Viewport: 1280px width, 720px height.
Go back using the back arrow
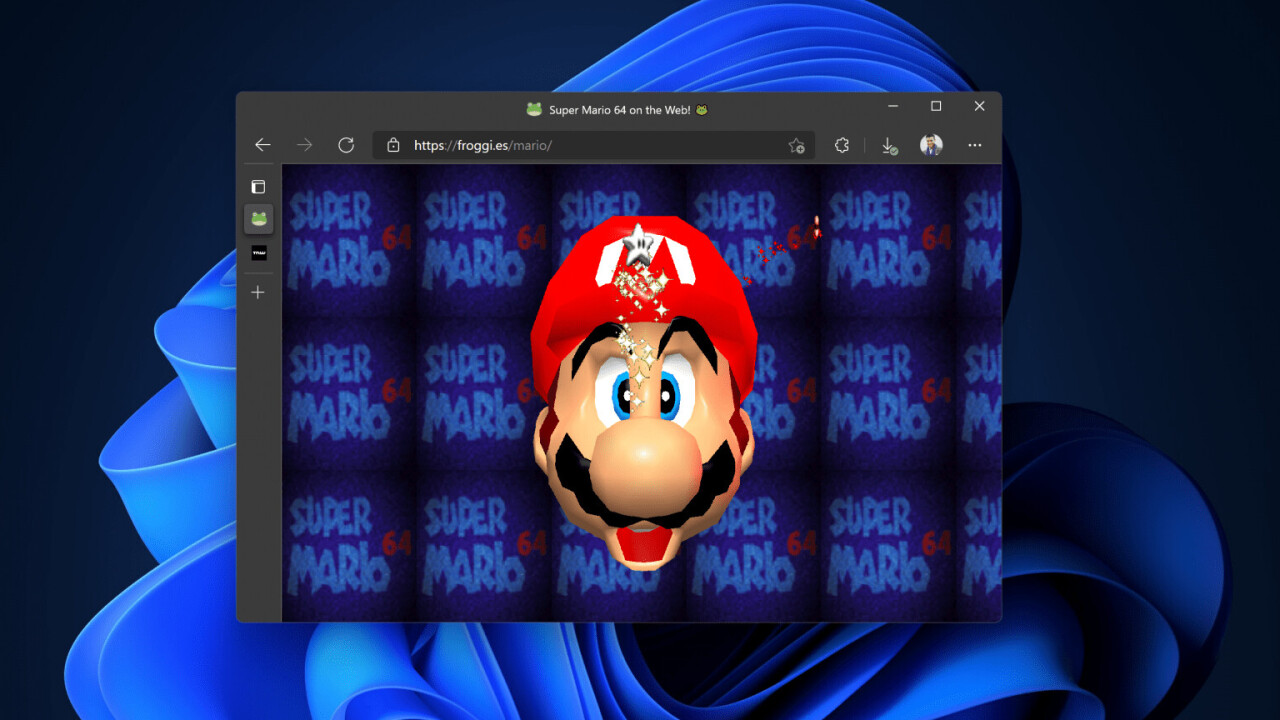point(262,145)
